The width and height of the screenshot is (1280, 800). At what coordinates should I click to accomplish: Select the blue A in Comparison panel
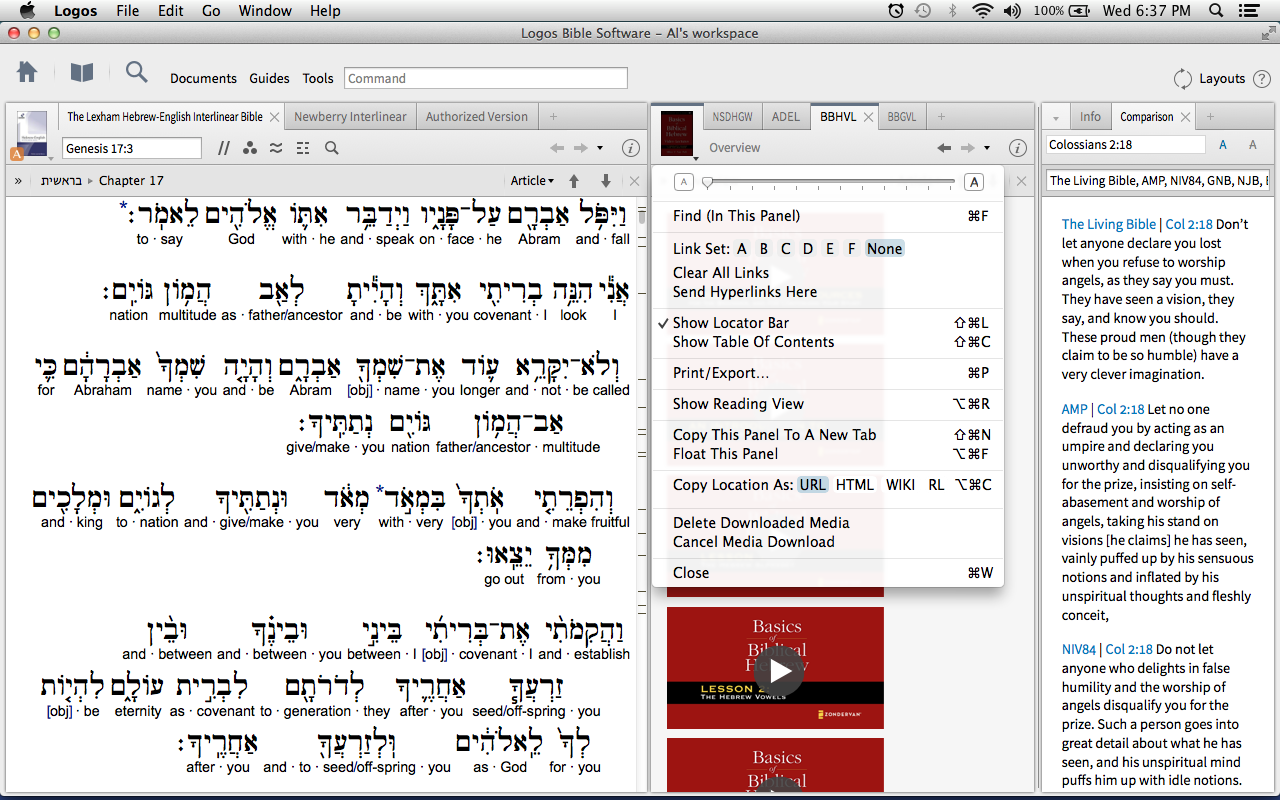click(1223, 145)
